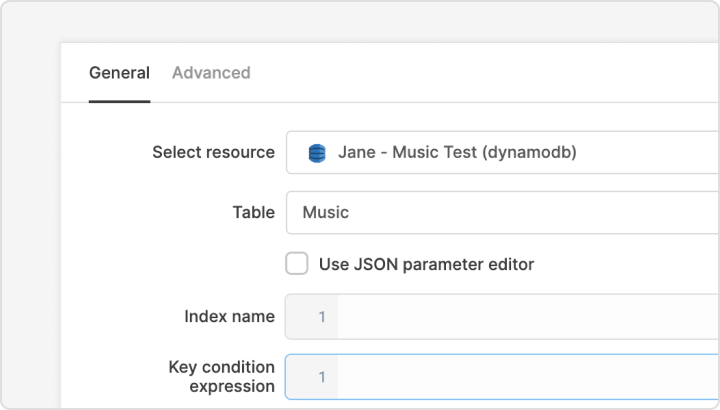Click the 'Key condition expression' label
This screenshot has width=720, height=410.
coord(221,377)
